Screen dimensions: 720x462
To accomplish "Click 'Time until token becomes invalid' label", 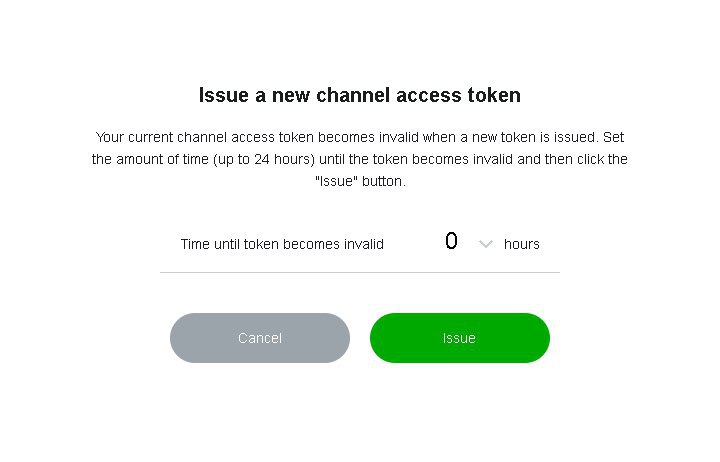I will [x=282, y=244].
